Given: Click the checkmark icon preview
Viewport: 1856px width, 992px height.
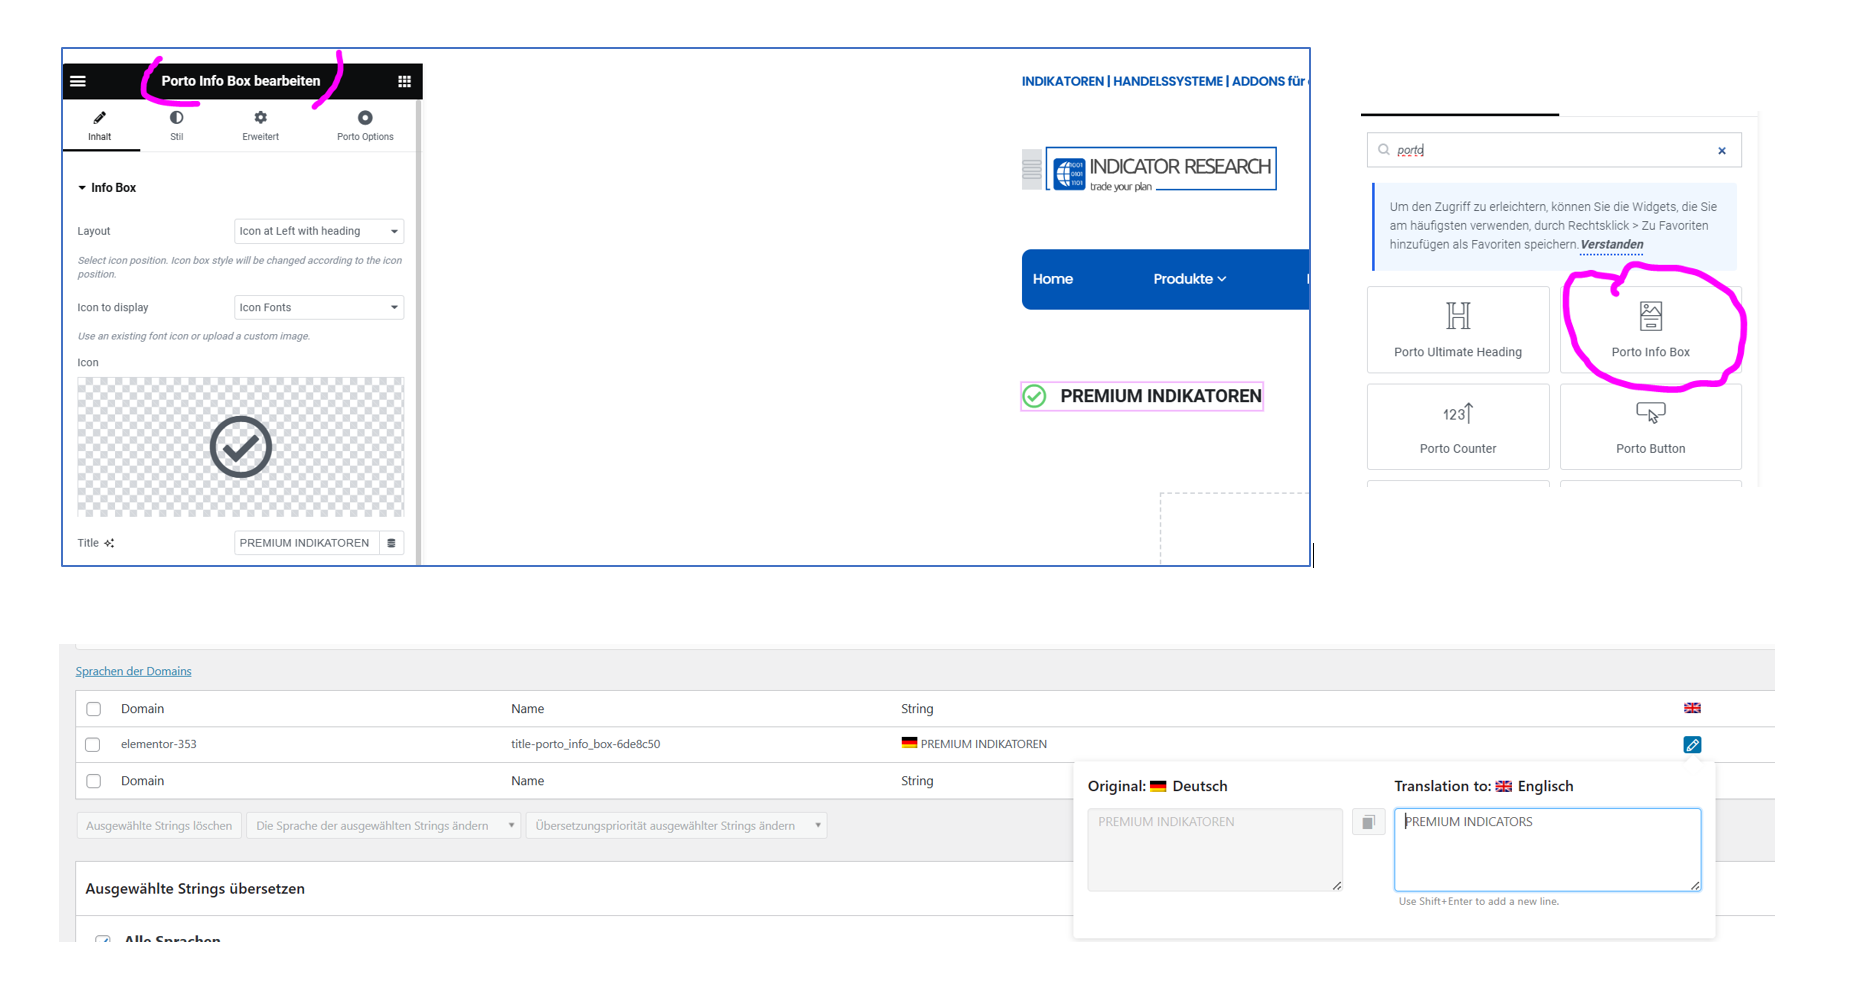Looking at the screenshot, I should click(x=241, y=446).
